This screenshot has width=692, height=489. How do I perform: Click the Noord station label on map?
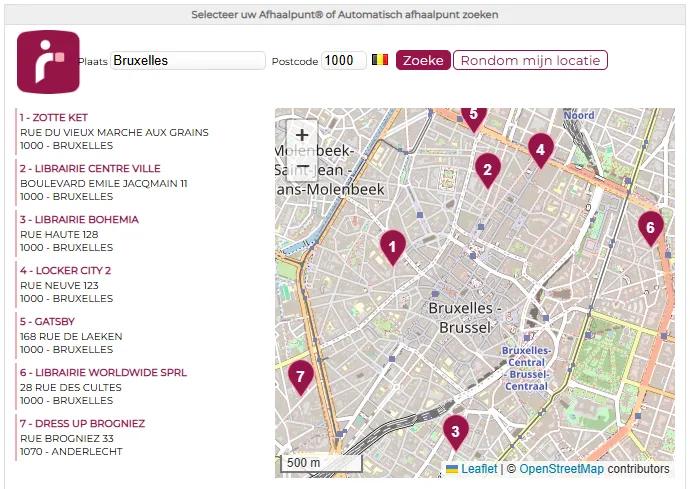pyautogui.click(x=579, y=115)
